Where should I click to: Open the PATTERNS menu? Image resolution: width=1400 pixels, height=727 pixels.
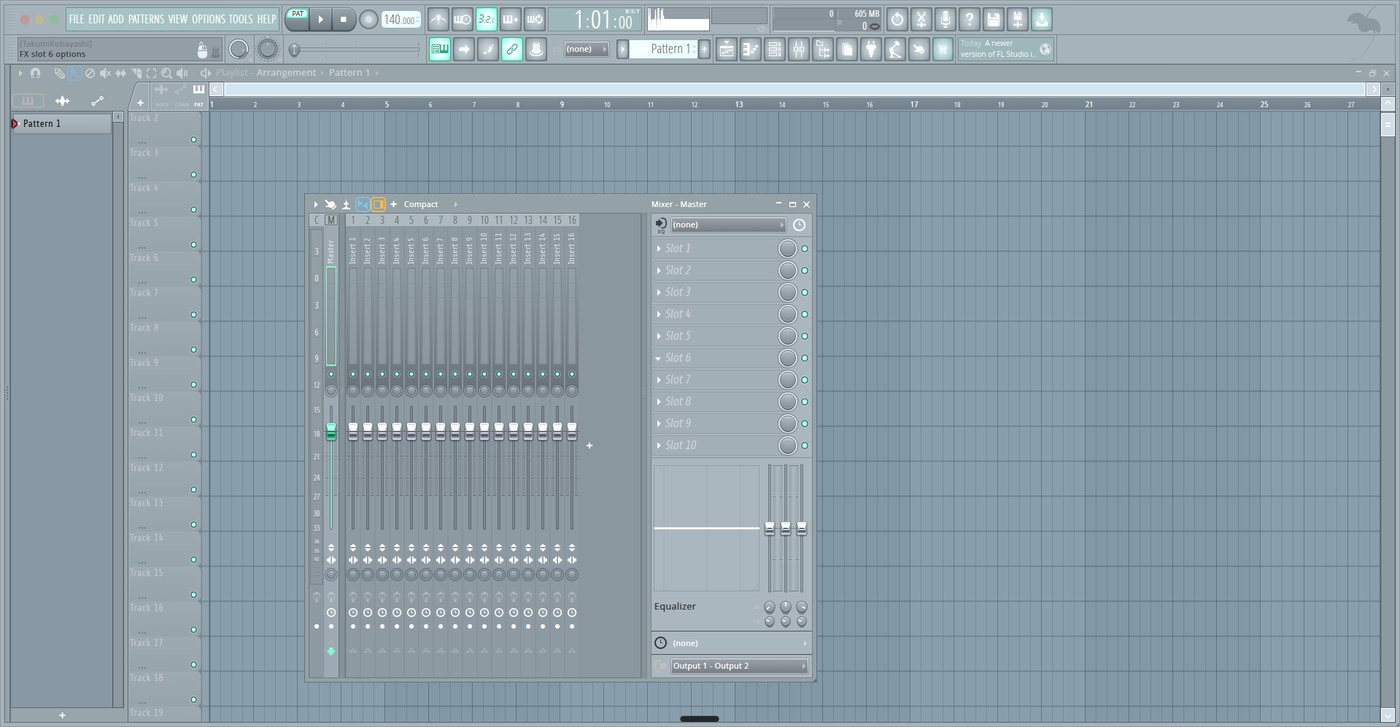[x=146, y=19]
